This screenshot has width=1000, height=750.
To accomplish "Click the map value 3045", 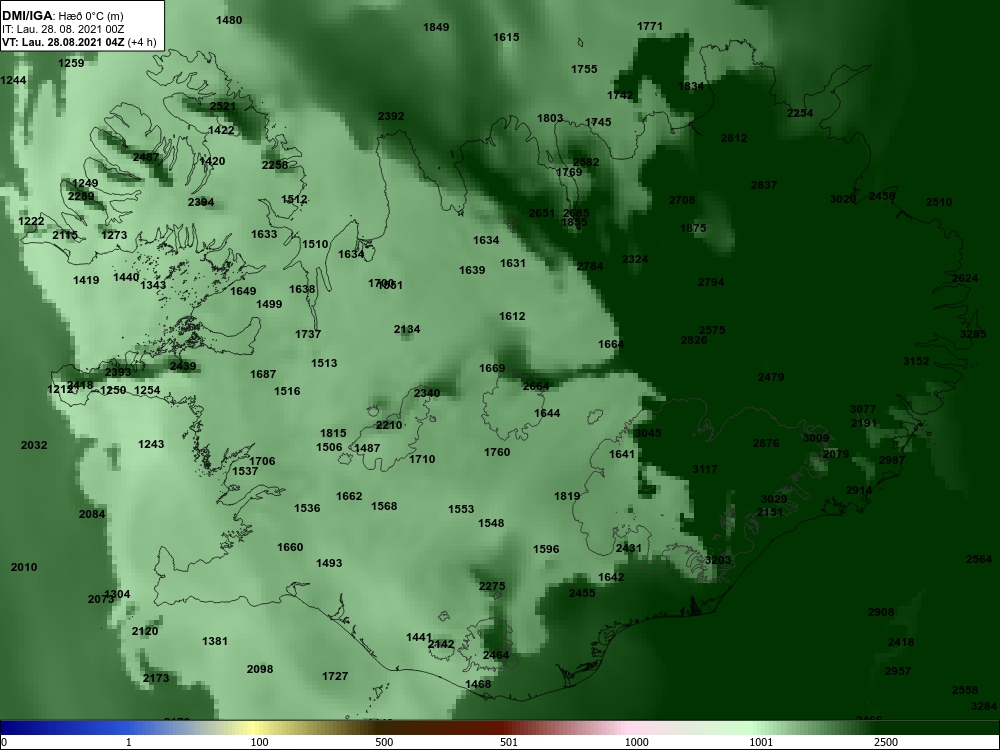I will pos(649,432).
